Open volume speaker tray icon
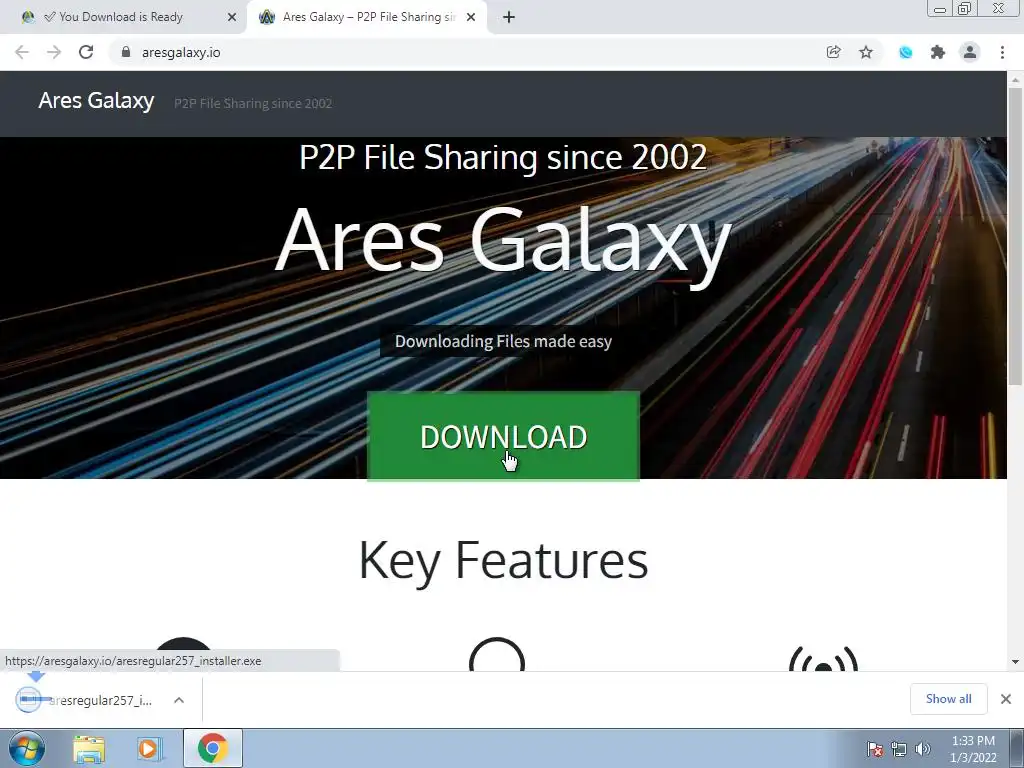The image size is (1024, 768). click(923, 749)
